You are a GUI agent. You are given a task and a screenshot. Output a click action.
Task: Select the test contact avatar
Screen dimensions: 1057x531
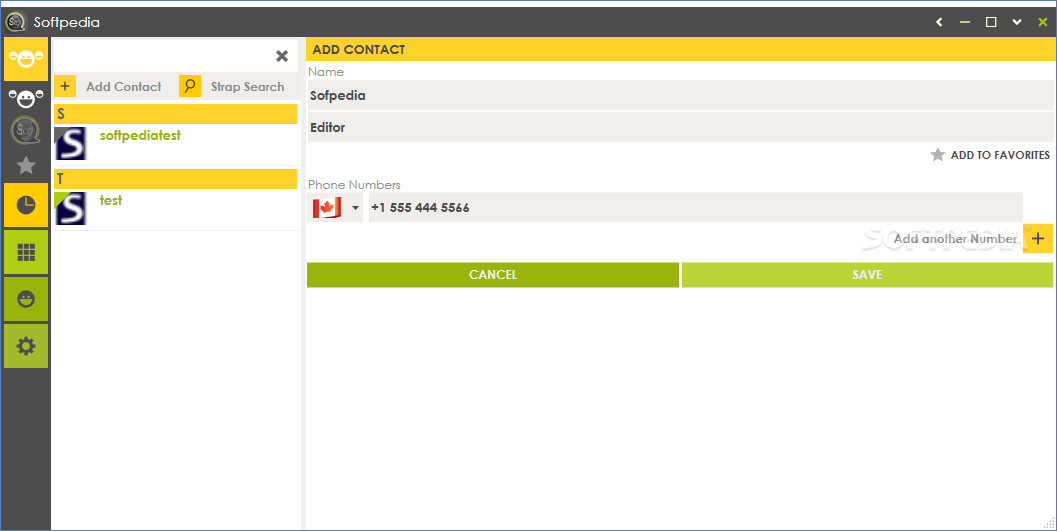70,208
